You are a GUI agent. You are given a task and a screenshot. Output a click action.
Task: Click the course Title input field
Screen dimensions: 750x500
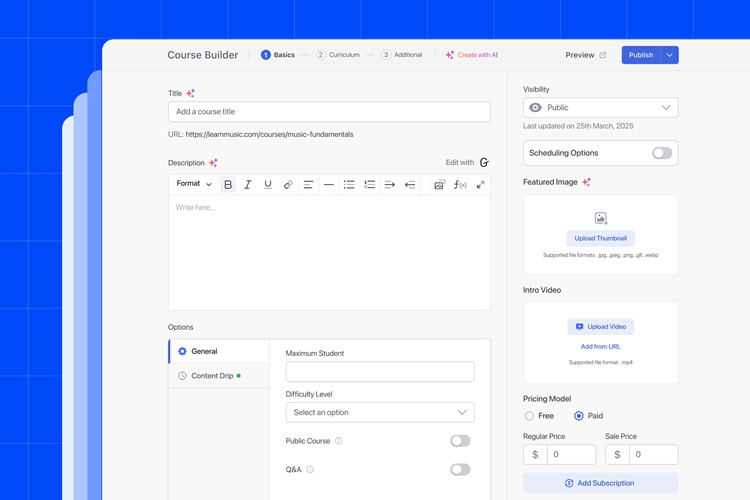pyautogui.click(x=329, y=112)
